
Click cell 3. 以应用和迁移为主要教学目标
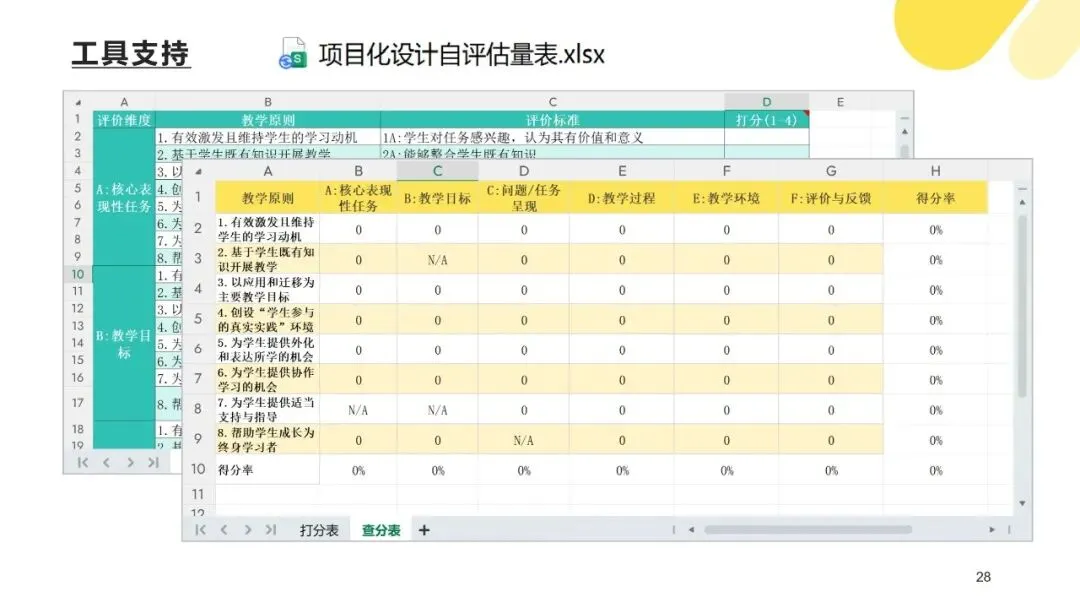tap(267, 290)
